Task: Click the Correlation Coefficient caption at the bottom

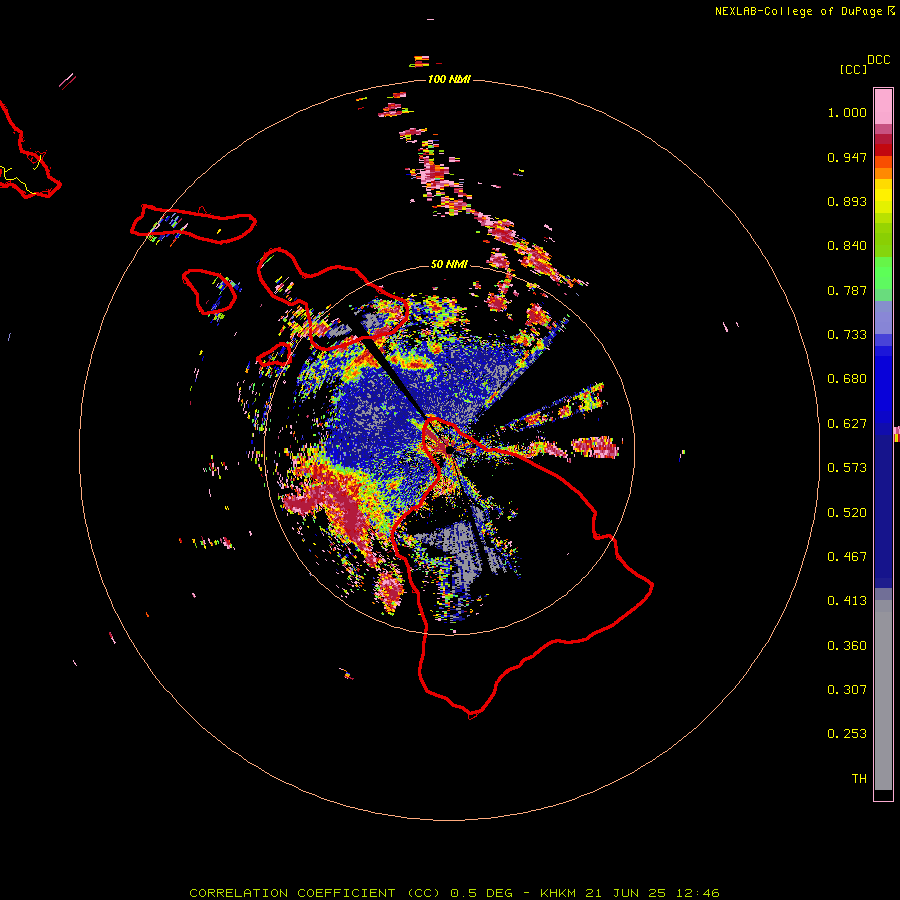Action: pyautogui.click(x=454, y=893)
